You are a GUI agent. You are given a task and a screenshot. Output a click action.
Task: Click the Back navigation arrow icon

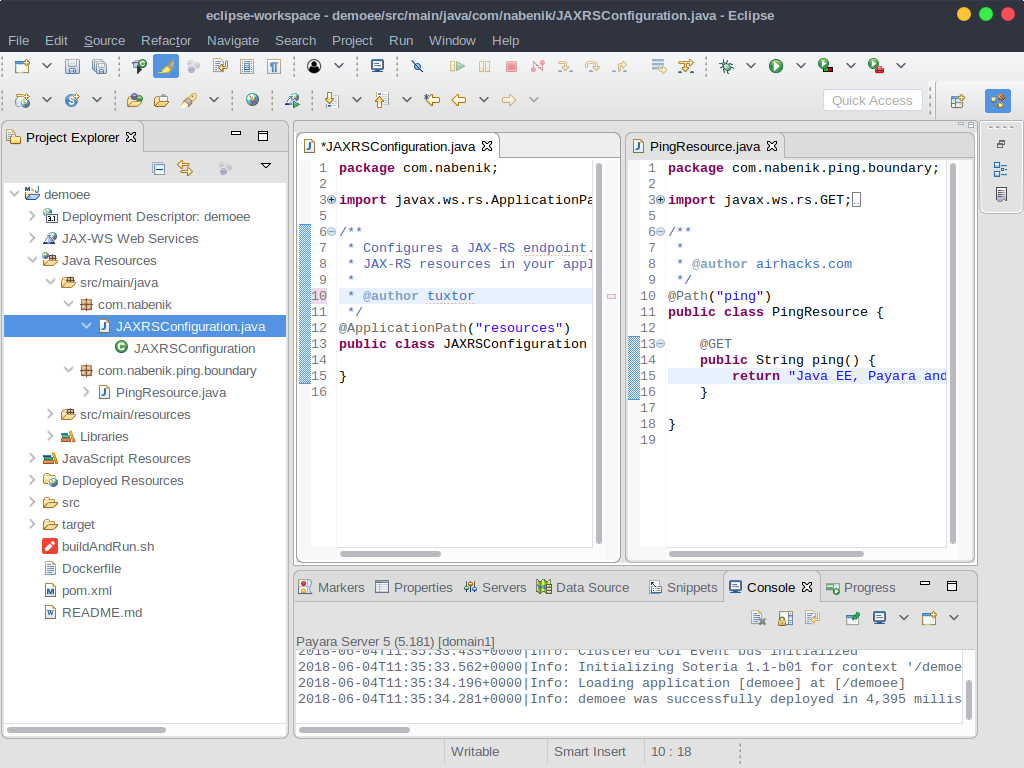459,100
